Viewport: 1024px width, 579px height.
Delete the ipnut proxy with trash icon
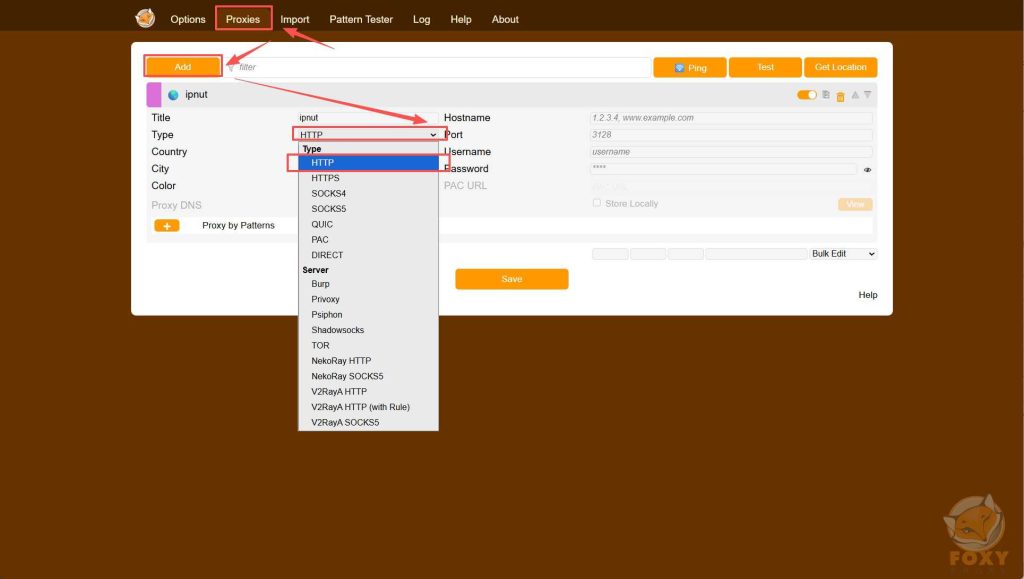(x=840, y=96)
